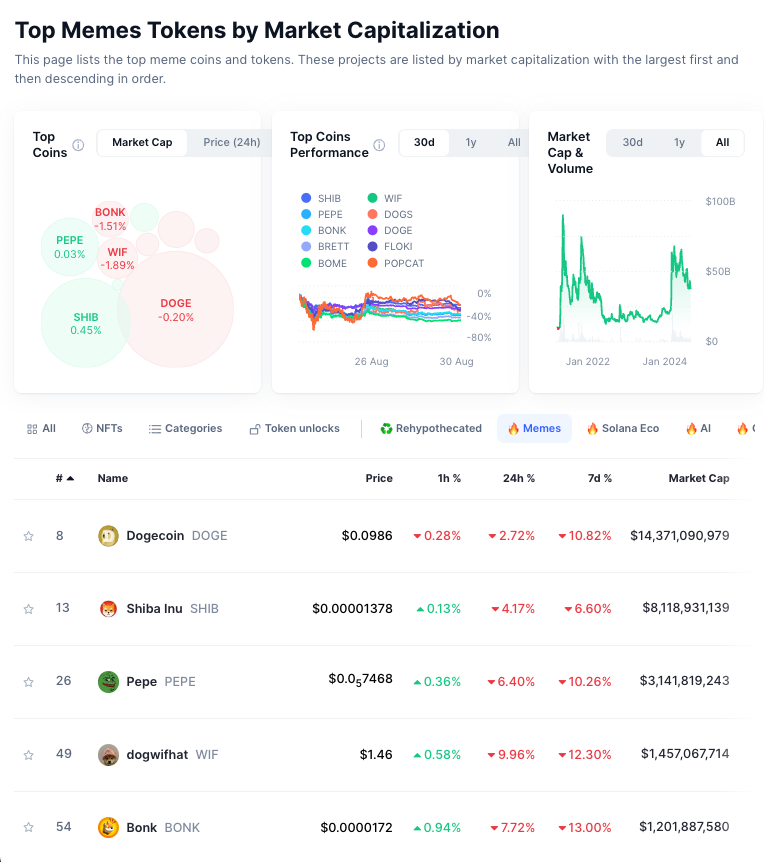Select the Memes tab
The image size is (764, 862).
click(x=534, y=429)
